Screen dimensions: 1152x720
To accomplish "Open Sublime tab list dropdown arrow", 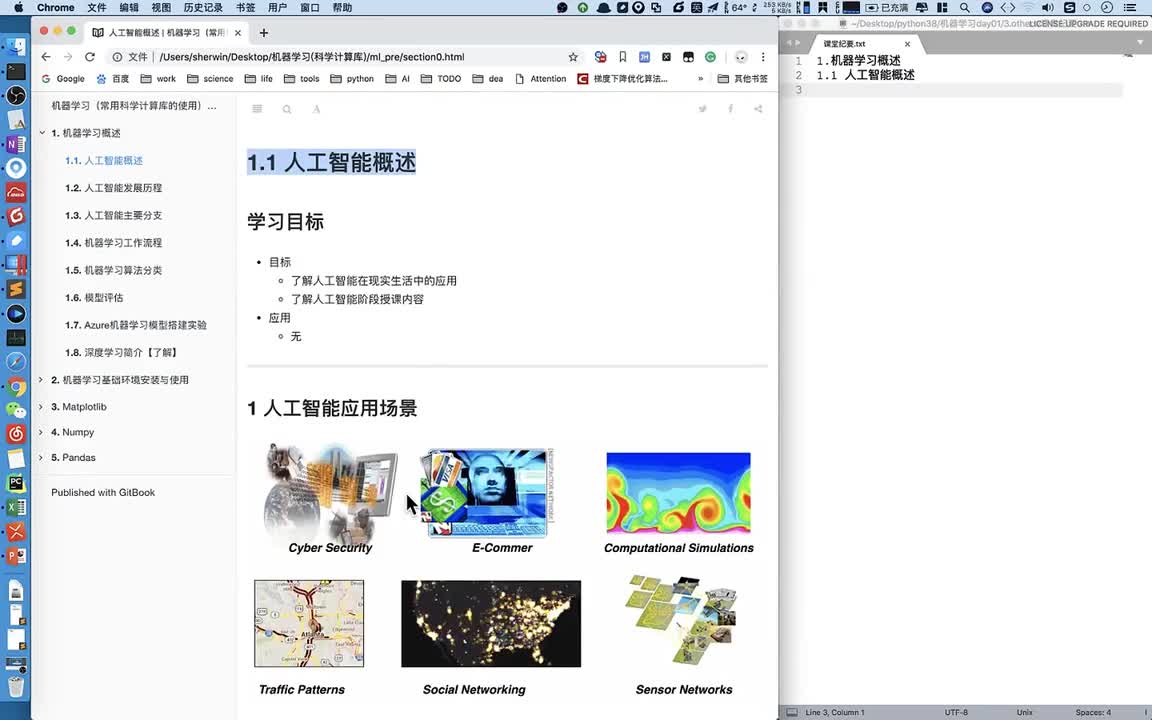I will coord(1141,44).
